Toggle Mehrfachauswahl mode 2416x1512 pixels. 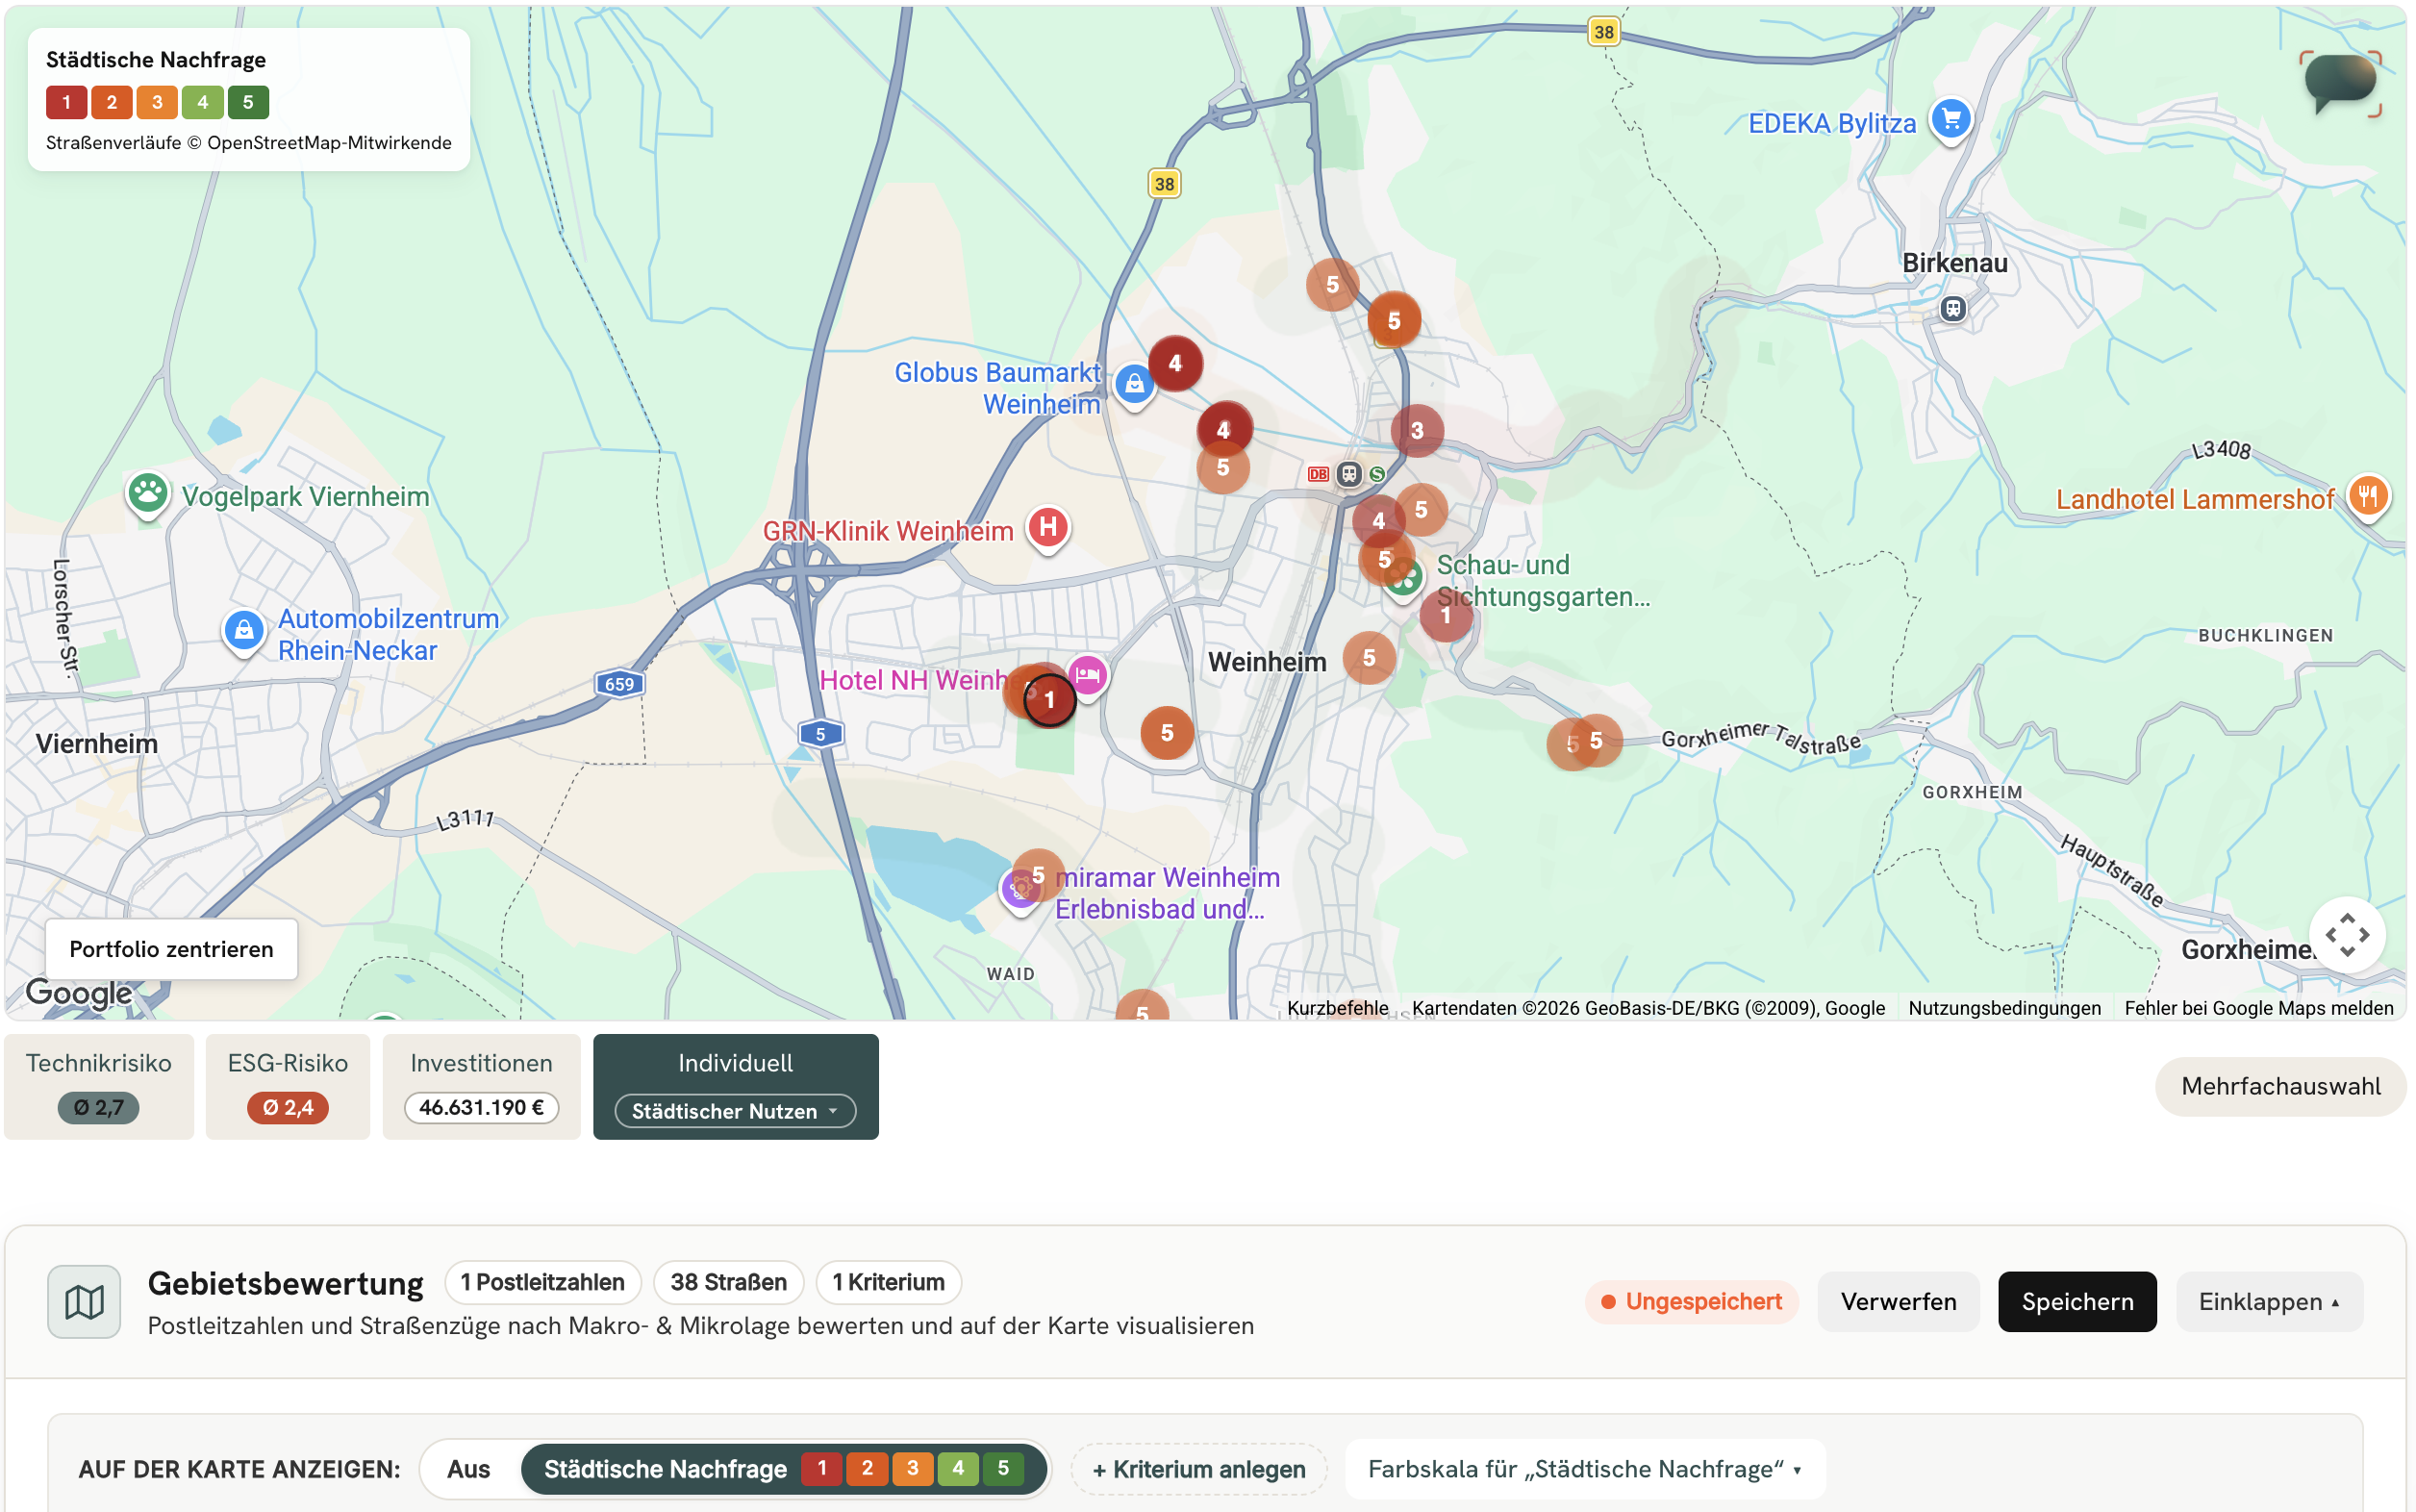point(2280,1086)
